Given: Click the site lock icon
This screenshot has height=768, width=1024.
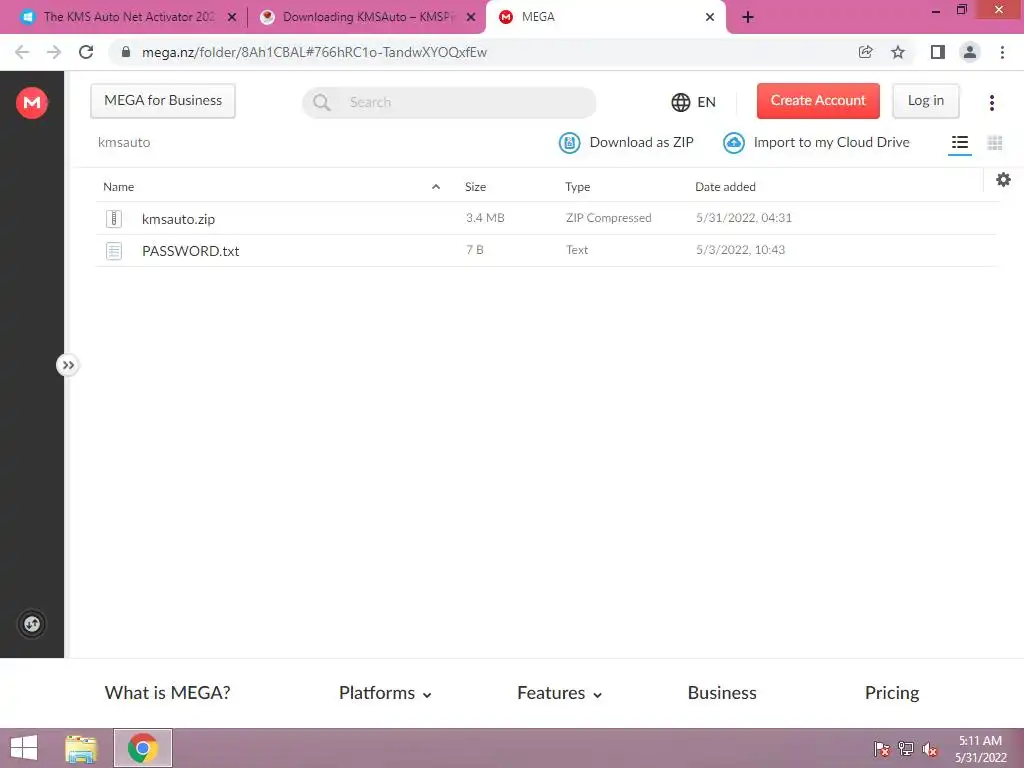Looking at the screenshot, I should point(126,52).
